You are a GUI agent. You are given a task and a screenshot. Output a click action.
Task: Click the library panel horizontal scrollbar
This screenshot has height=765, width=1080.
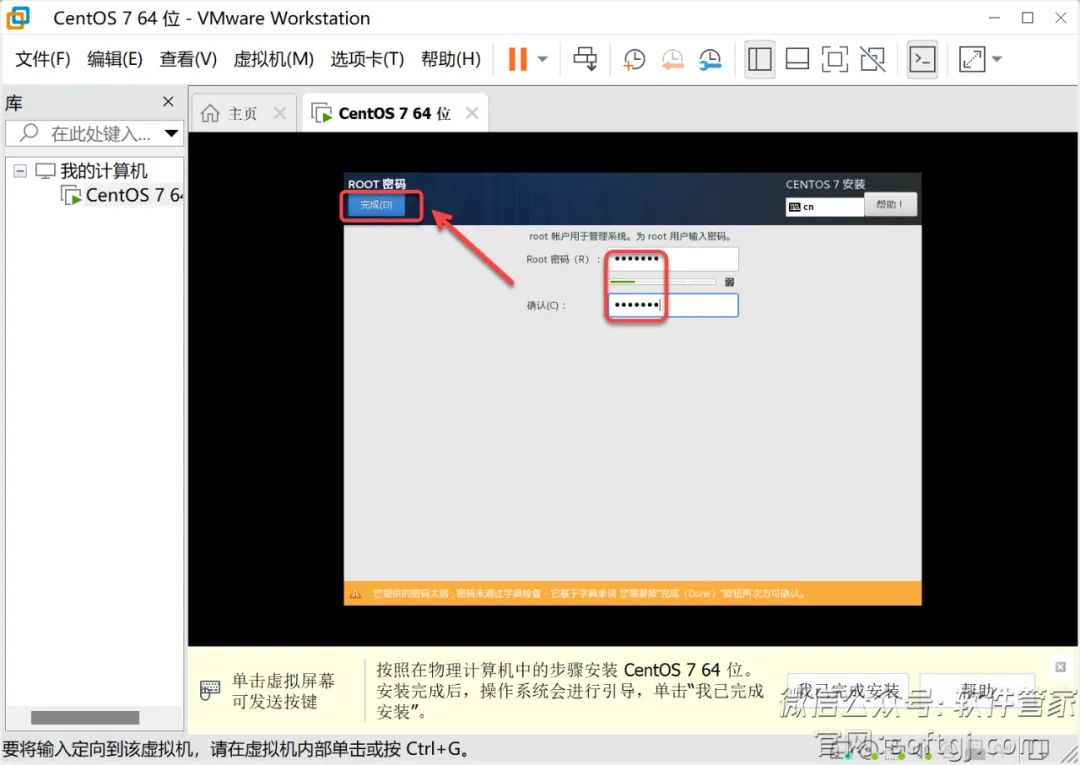pyautogui.click(x=85, y=717)
